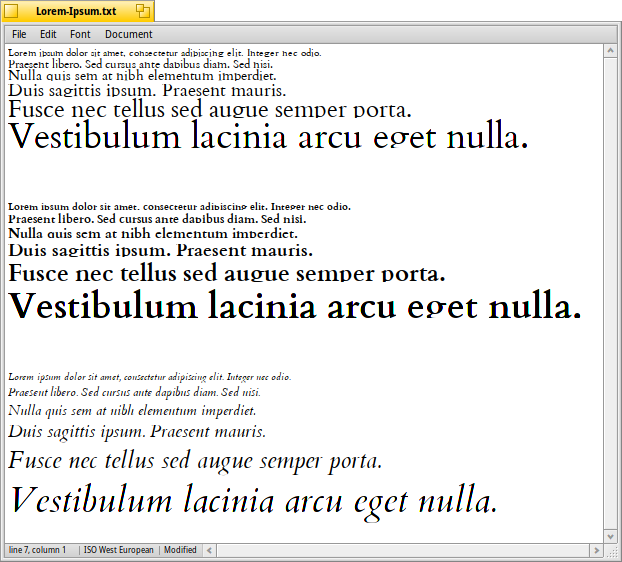The width and height of the screenshot is (622, 562).
Task: Click the italic 'Nulla quis sem at nibh' line
Action: tap(132, 410)
